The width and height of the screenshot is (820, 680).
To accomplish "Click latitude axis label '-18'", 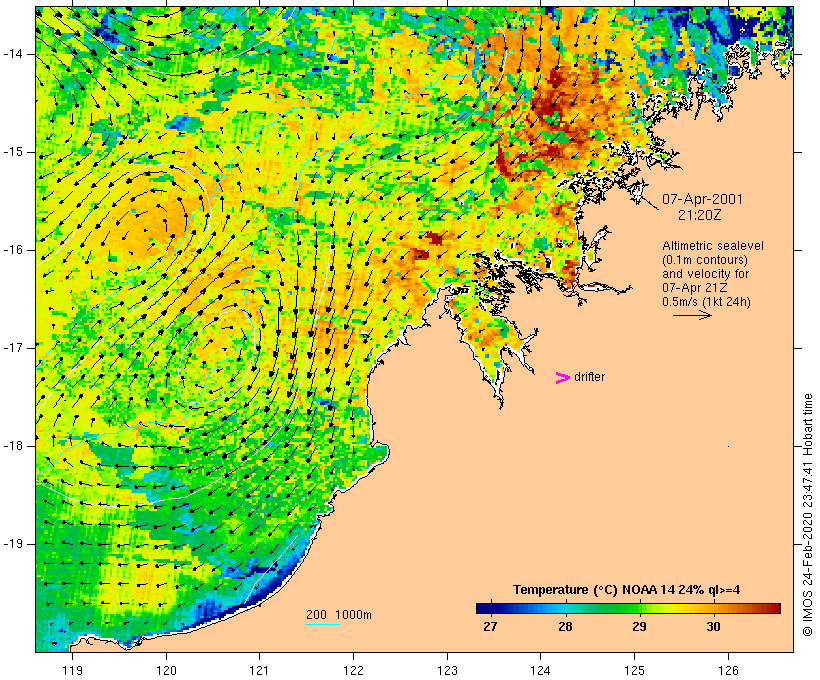I will [13, 446].
